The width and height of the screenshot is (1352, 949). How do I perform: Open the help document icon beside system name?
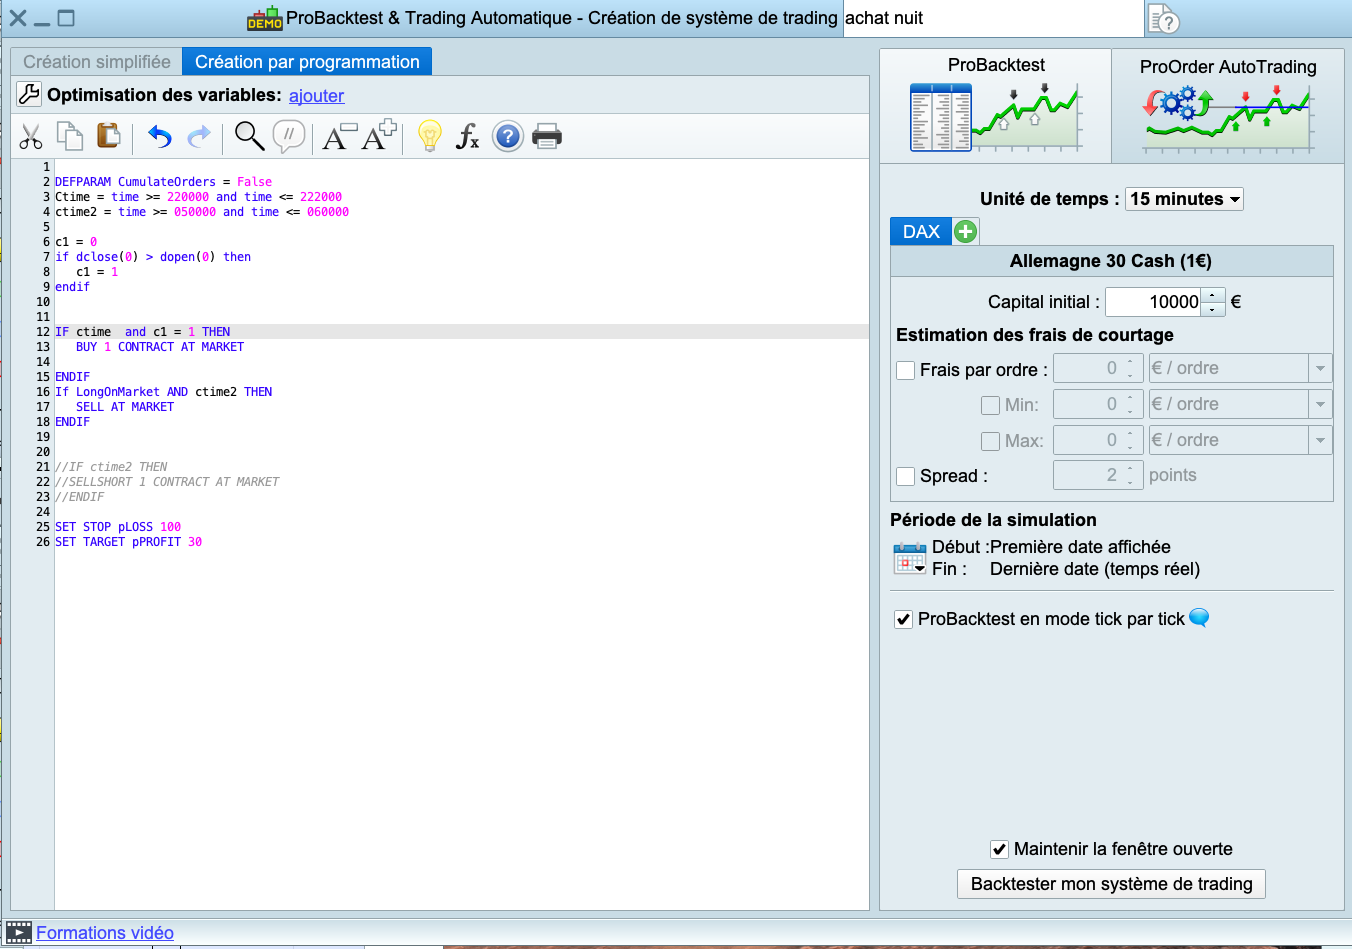(x=1164, y=19)
